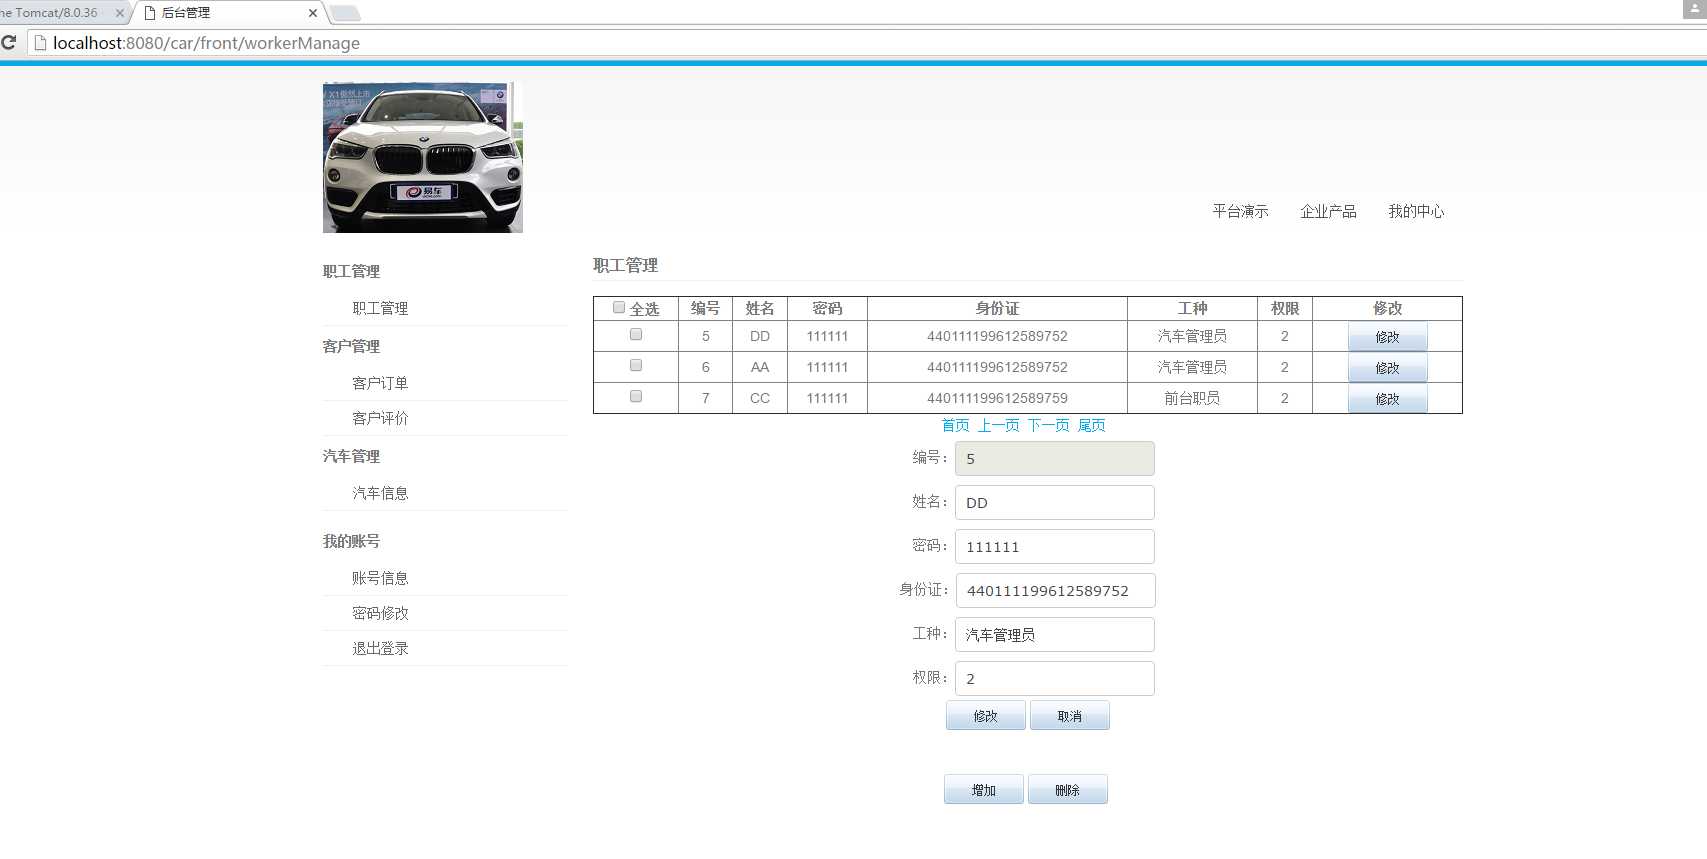Viewport: 1707px width, 859px height.
Task: Open 密码修改 in sidebar
Action: pyautogui.click(x=380, y=613)
